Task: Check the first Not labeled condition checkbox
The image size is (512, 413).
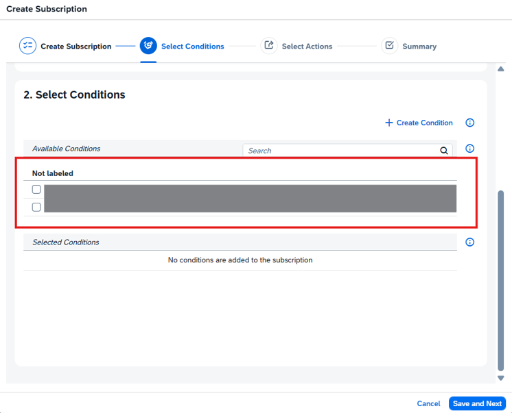Action: coord(36,190)
